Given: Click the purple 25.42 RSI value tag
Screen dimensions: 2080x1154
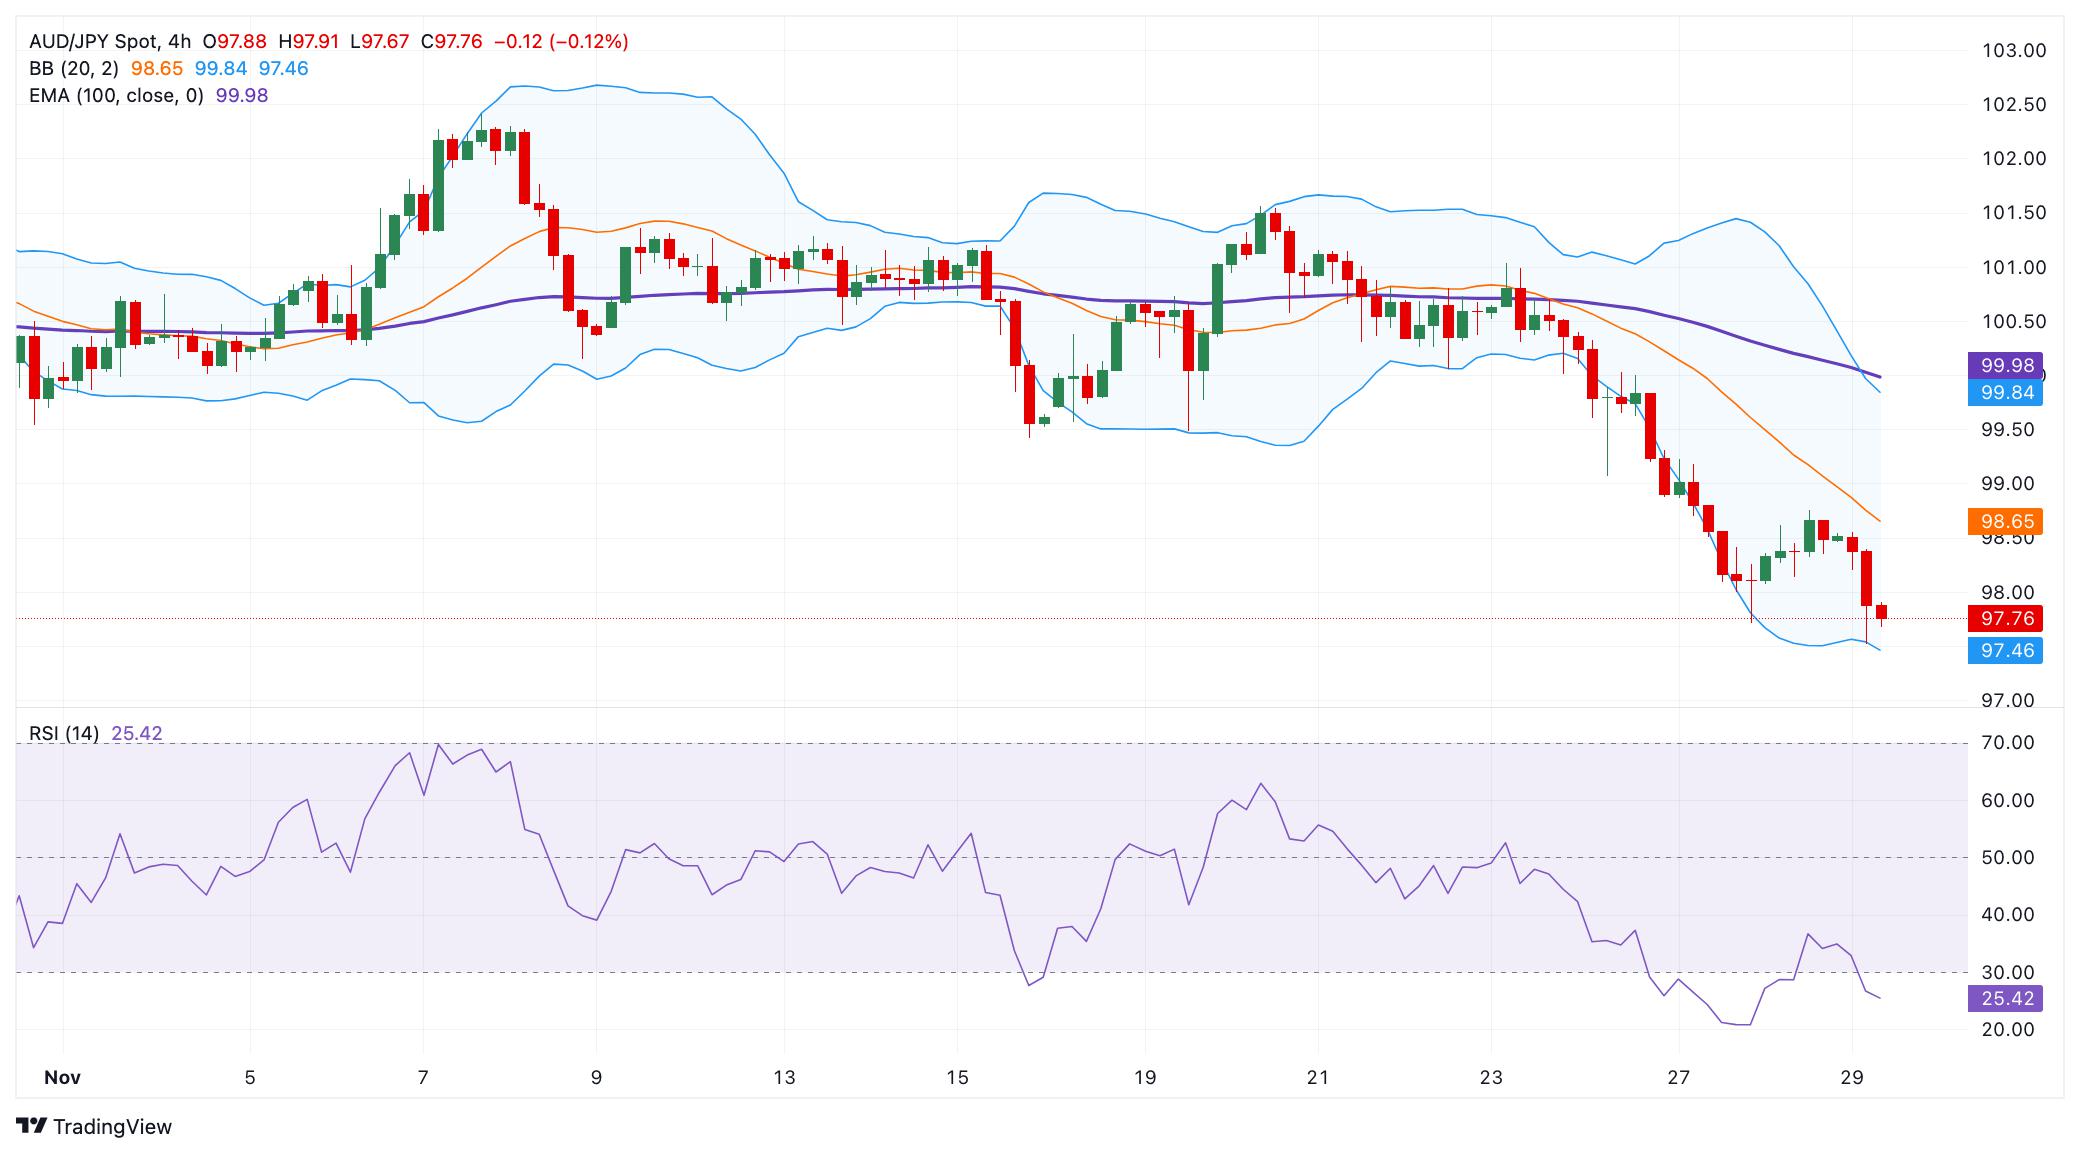Looking at the screenshot, I should click(2007, 998).
